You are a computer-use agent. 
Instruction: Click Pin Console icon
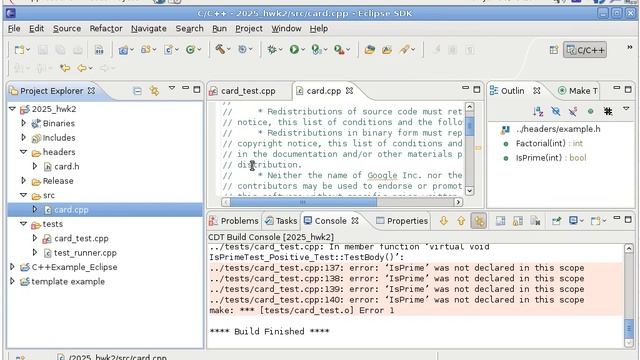(x=556, y=221)
